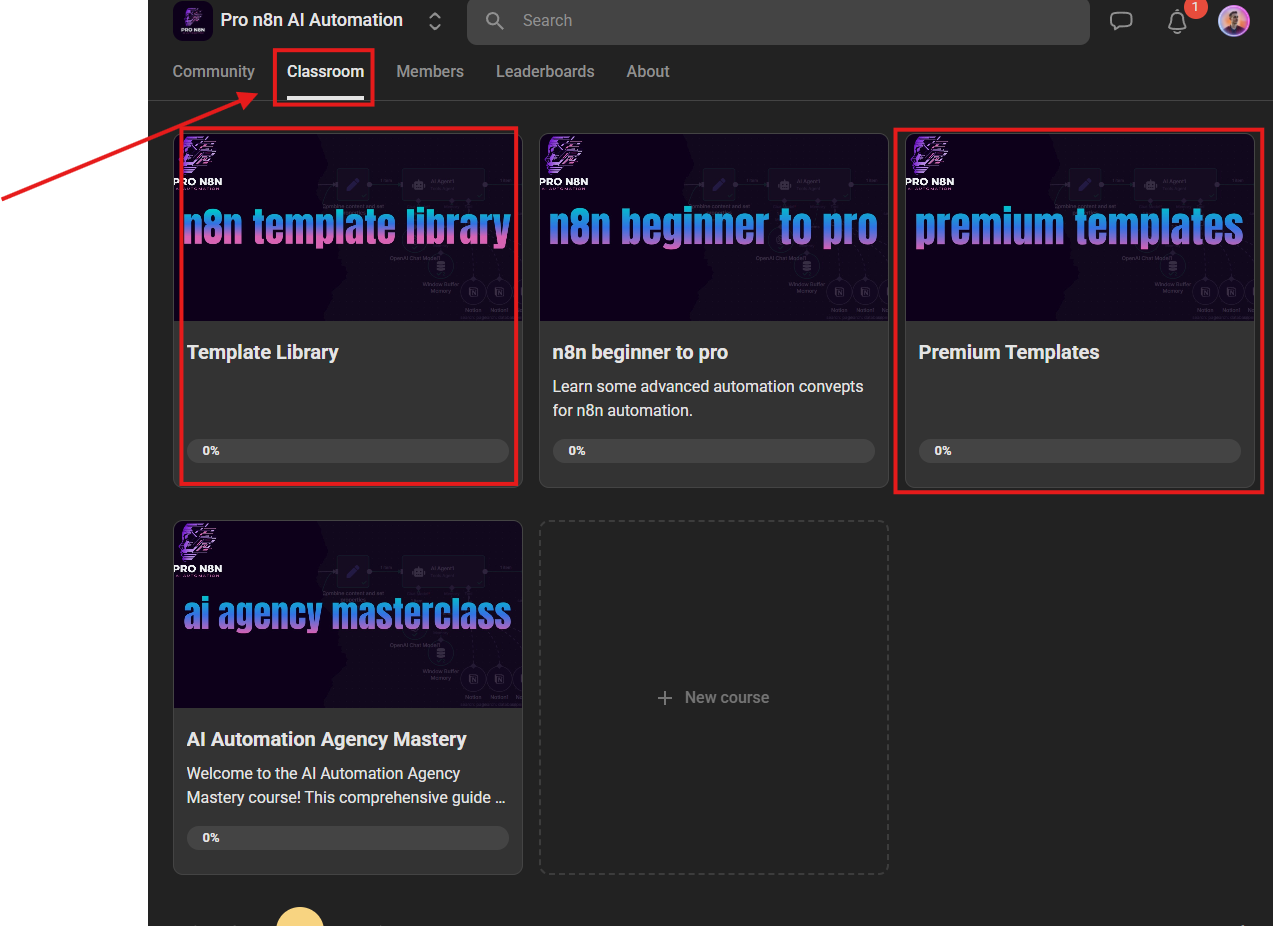Click n8n beginner to pro progress bar
This screenshot has width=1273, height=926.
click(x=714, y=451)
